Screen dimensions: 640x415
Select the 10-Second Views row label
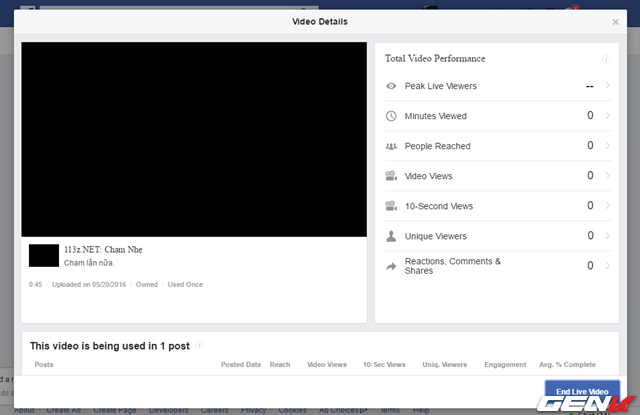pyautogui.click(x=439, y=206)
